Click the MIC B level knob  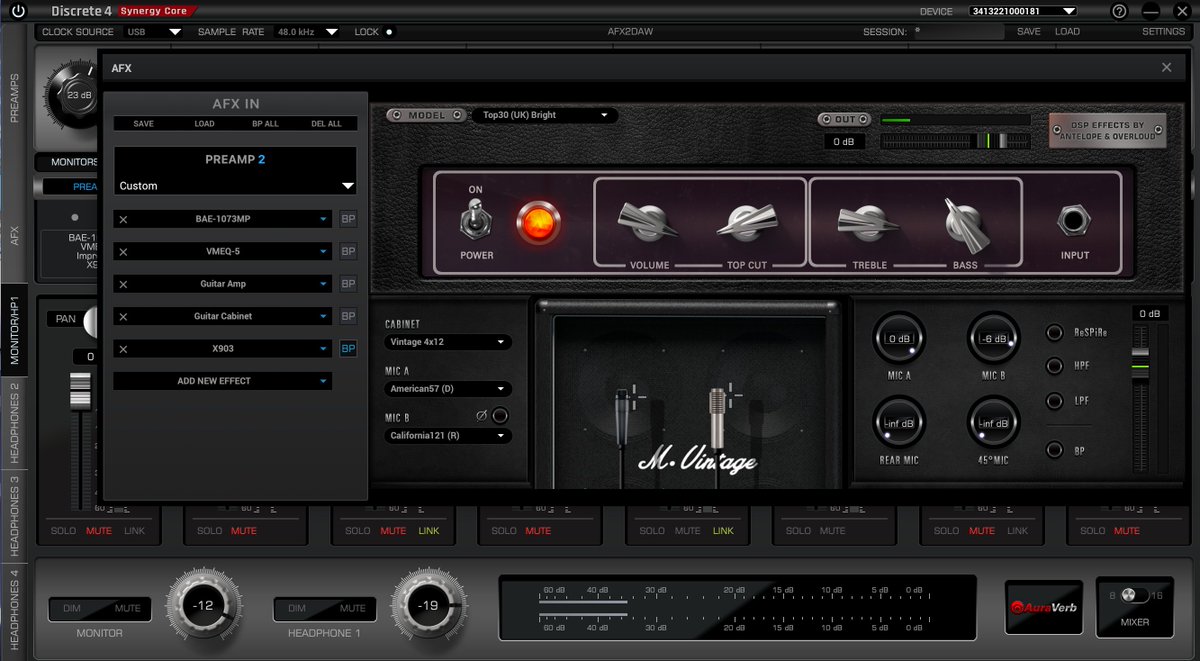pos(993,338)
